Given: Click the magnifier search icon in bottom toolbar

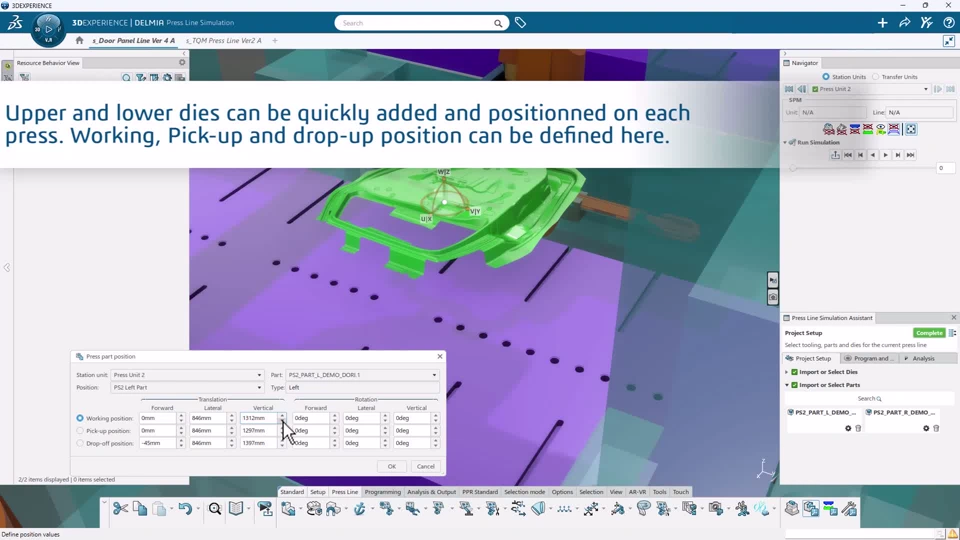Looking at the screenshot, I should [215, 508].
